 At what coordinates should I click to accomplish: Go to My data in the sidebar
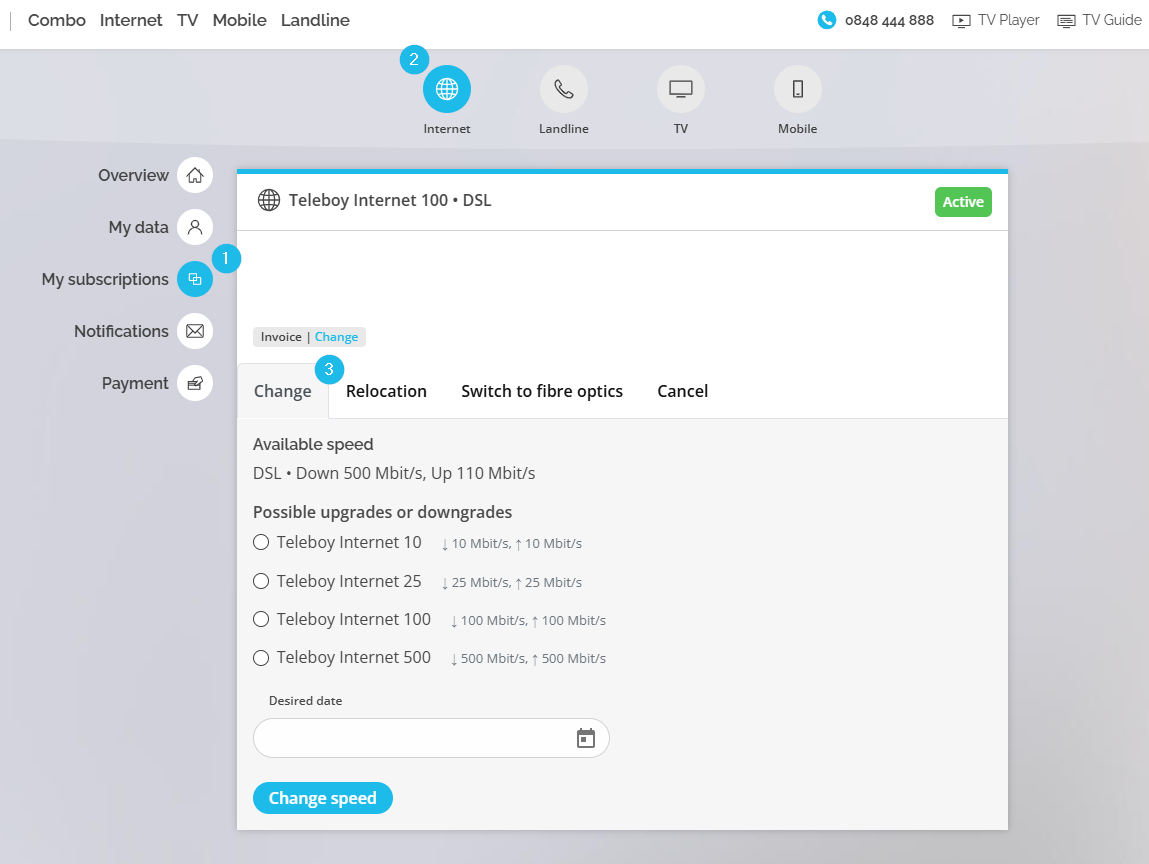pos(138,227)
